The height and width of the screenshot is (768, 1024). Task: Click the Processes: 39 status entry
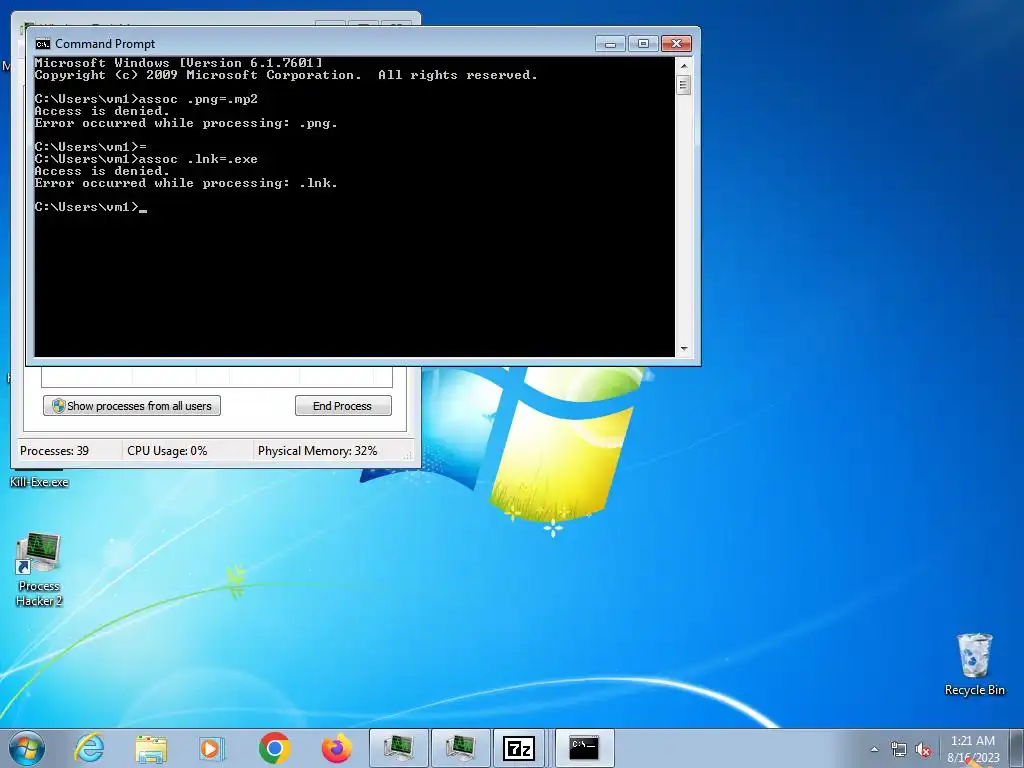[x=54, y=451]
